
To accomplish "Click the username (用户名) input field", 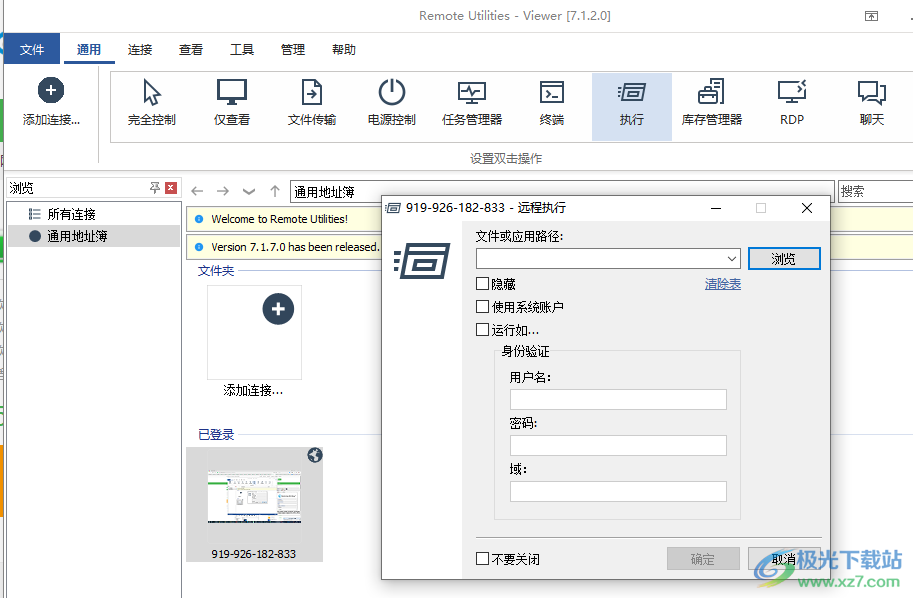I will (618, 399).
